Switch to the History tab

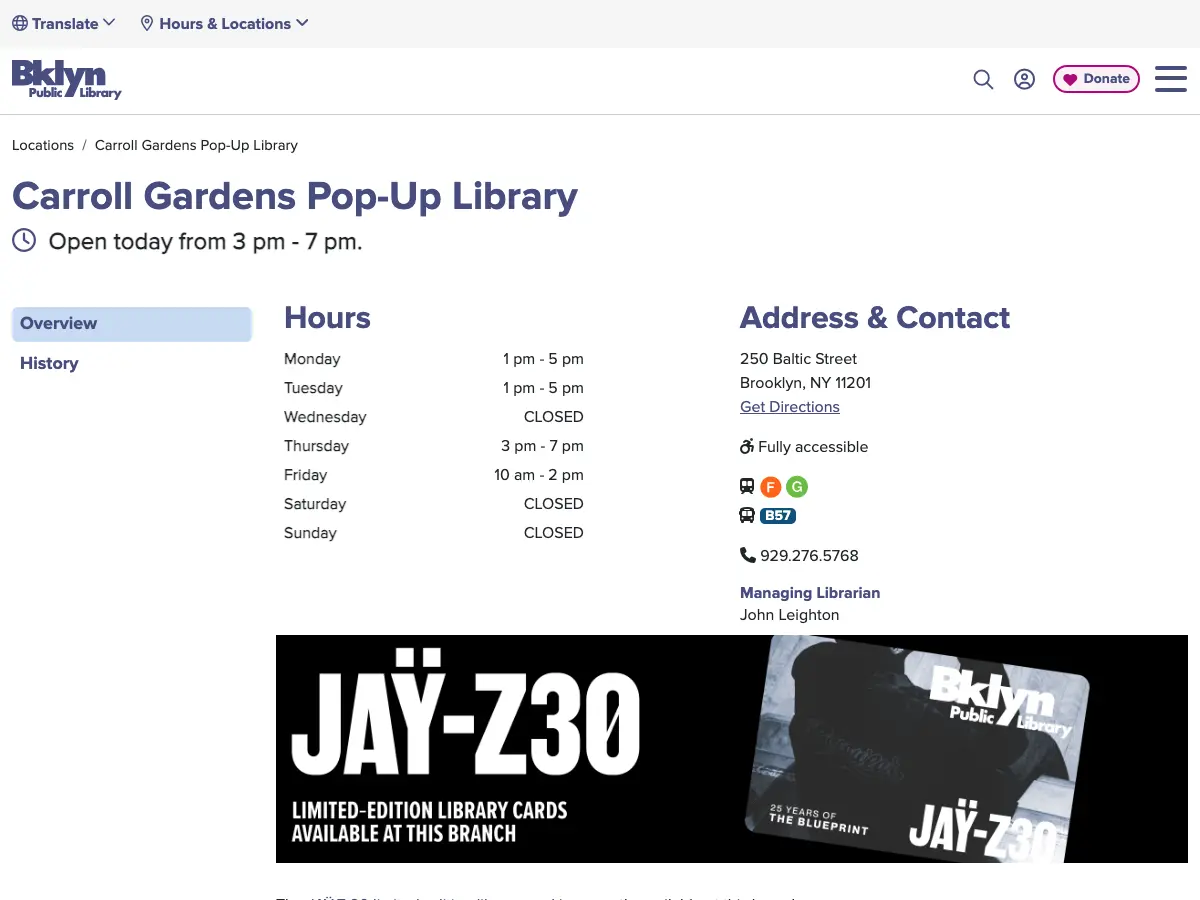(x=49, y=363)
